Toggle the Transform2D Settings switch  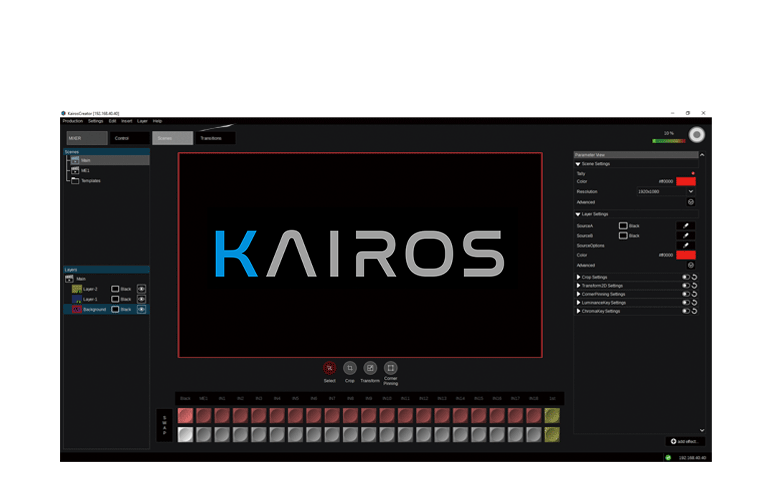[x=686, y=286]
